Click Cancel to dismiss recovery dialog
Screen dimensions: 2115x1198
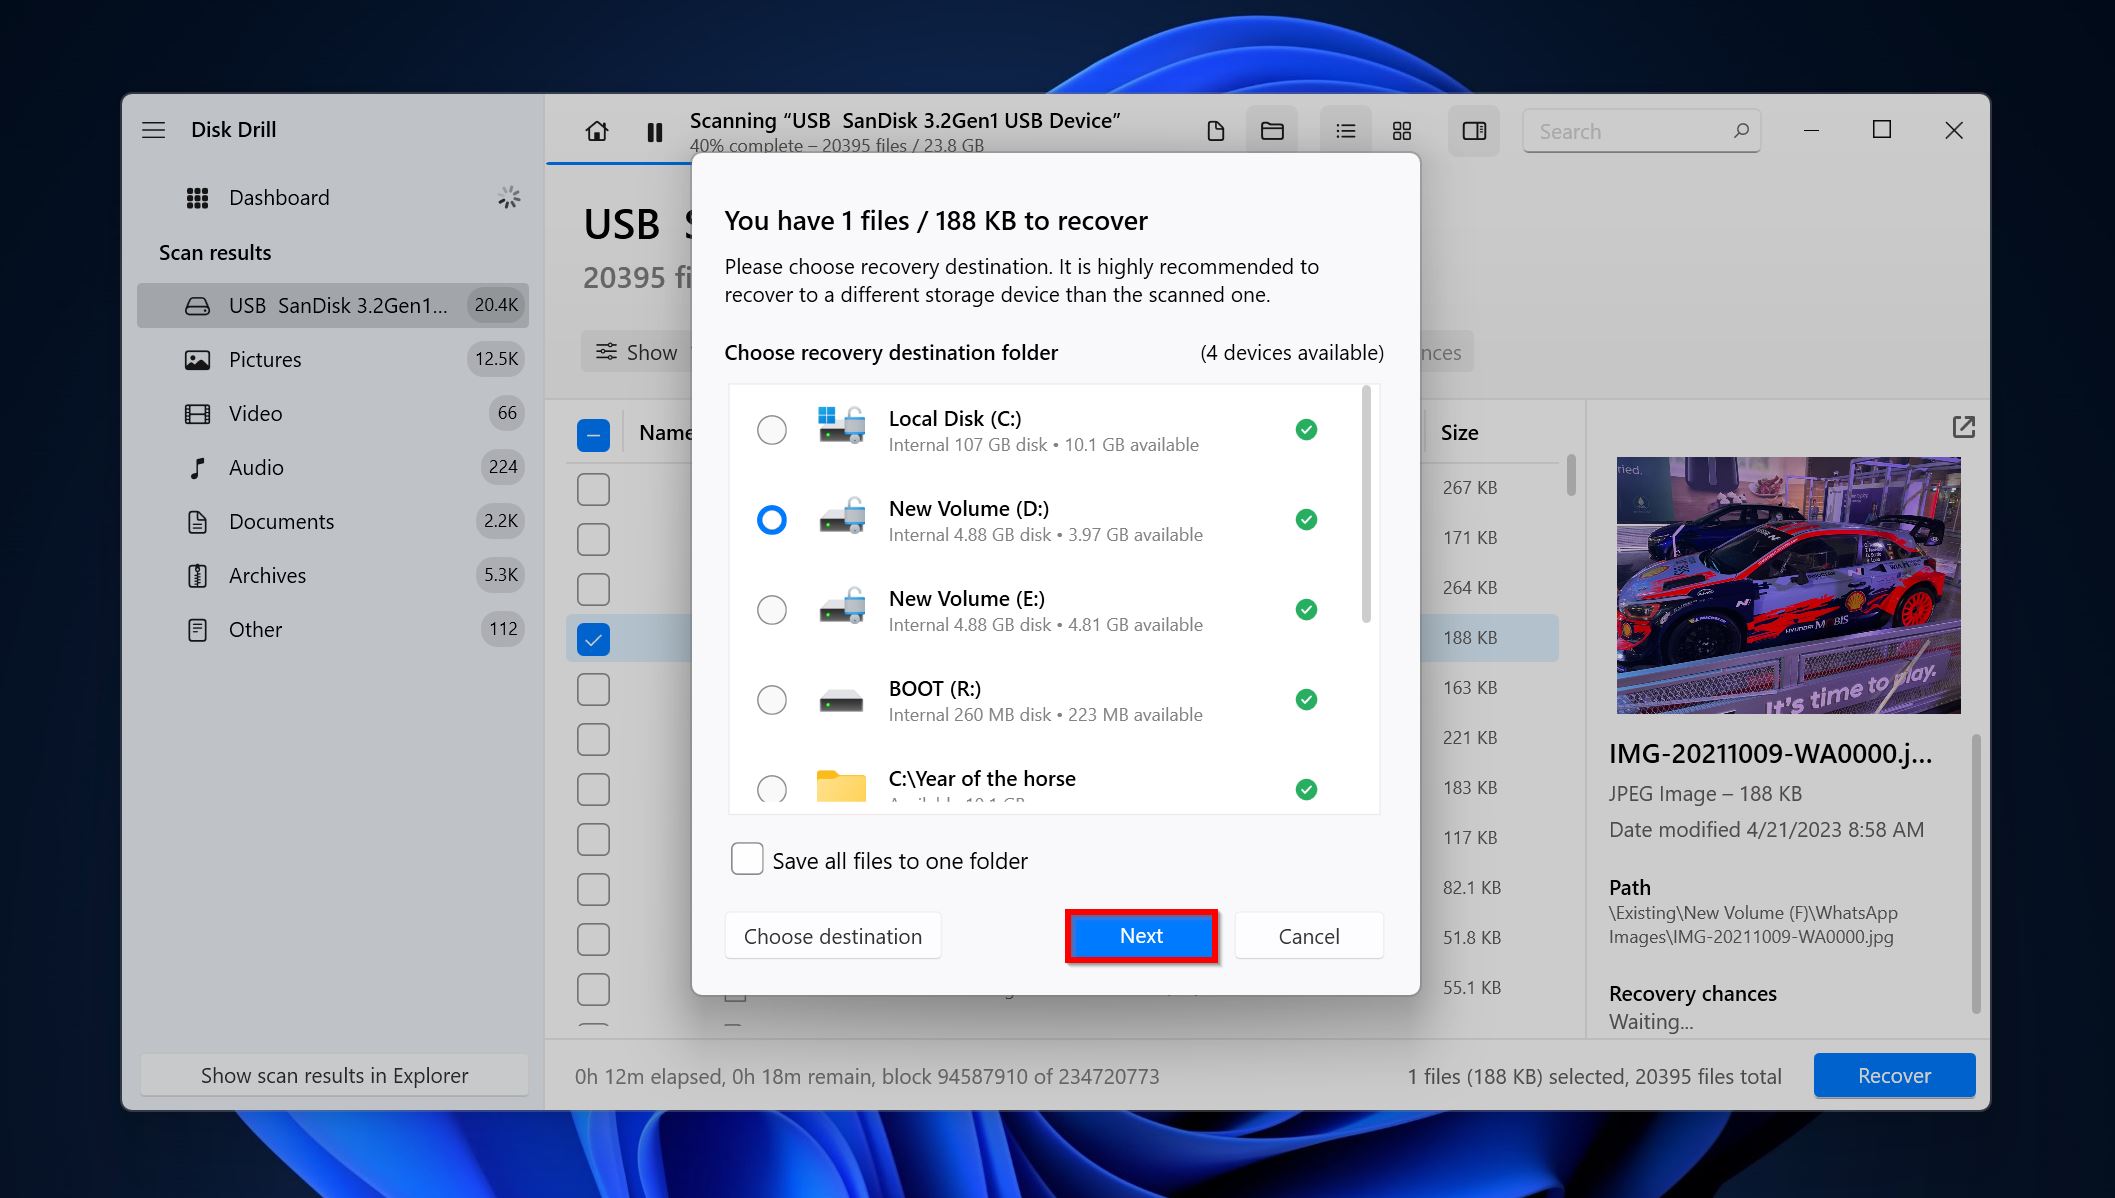(1307, 935)
